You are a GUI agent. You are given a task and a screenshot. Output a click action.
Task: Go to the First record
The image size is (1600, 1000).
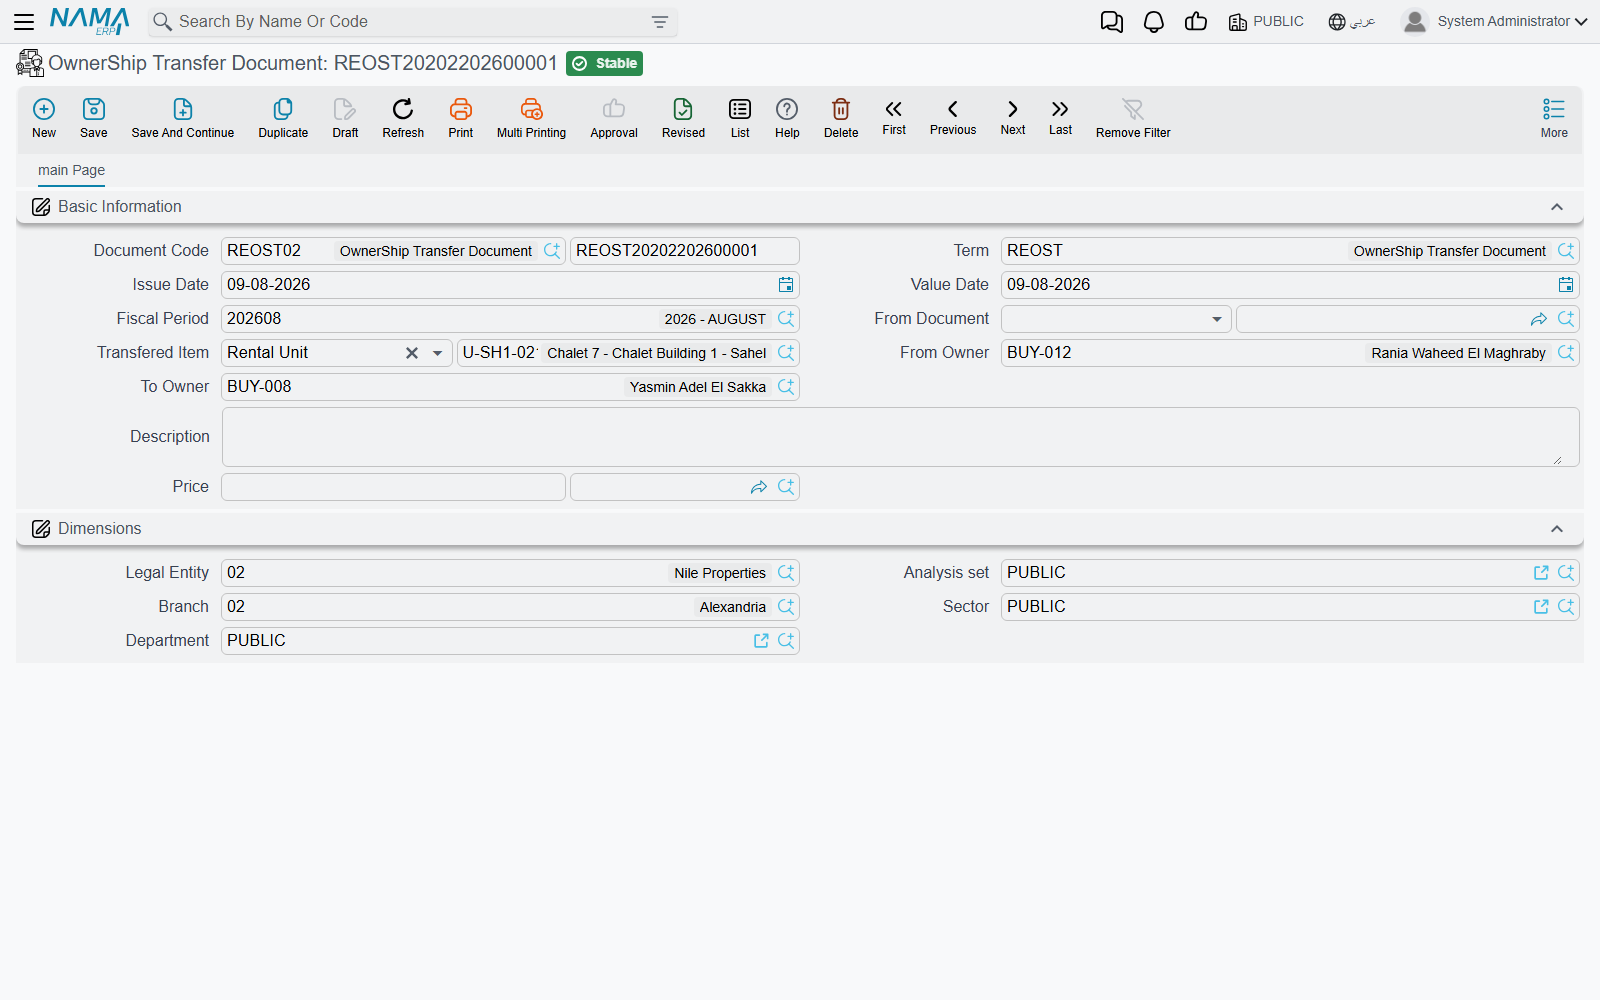[894, 116]
